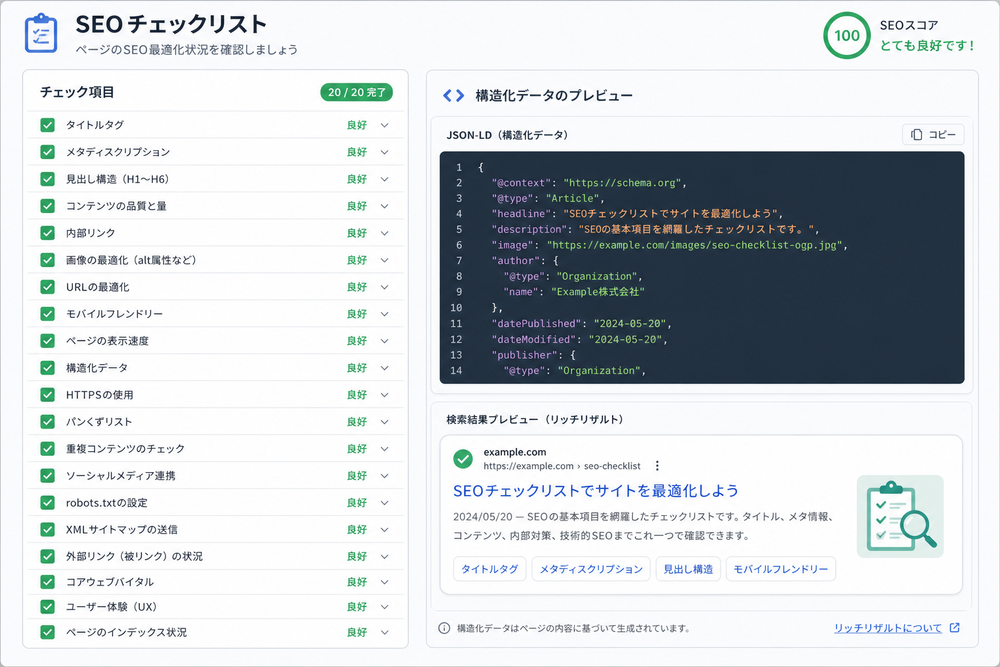Viewport: 1000px width, 667px height.
Task: Click the green verified checkmark beside example.com
Action: (x=462, y=458)
